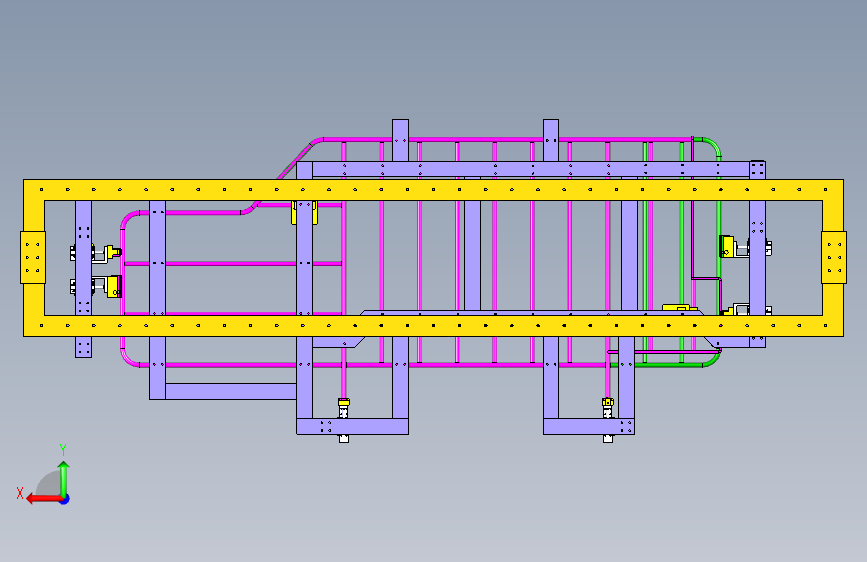Screen dimensions: 867x562
Task: Select the green pipe bend at bottom-right corner
Action: pos(712,361)
